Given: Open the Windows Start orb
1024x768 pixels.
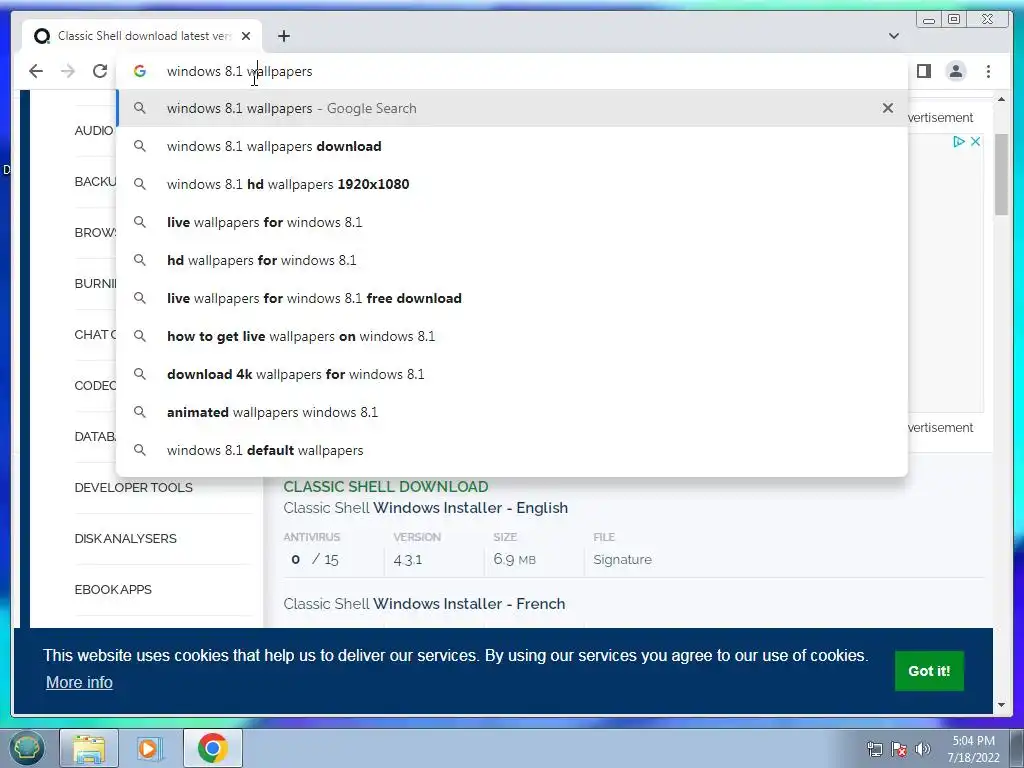Looking at the screenshot, I should [x=26, y=748].
